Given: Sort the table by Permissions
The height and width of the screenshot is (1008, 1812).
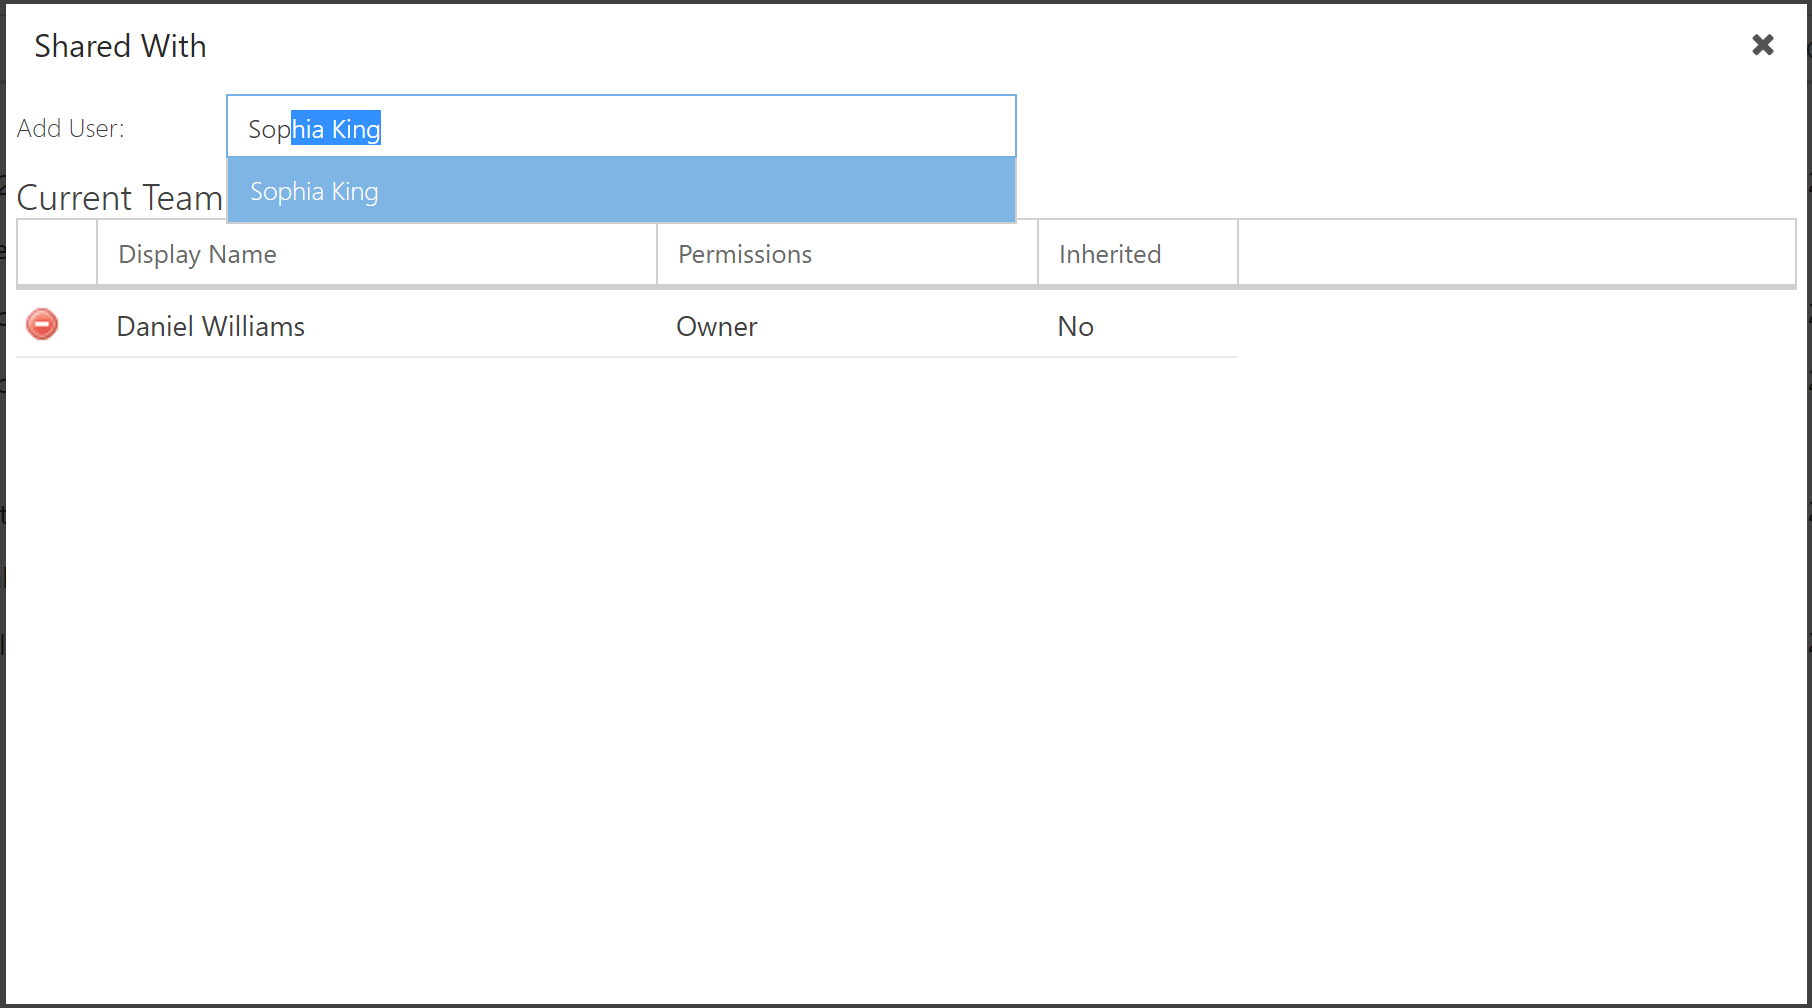Looking at the screenshot, I should pos(744,254).
